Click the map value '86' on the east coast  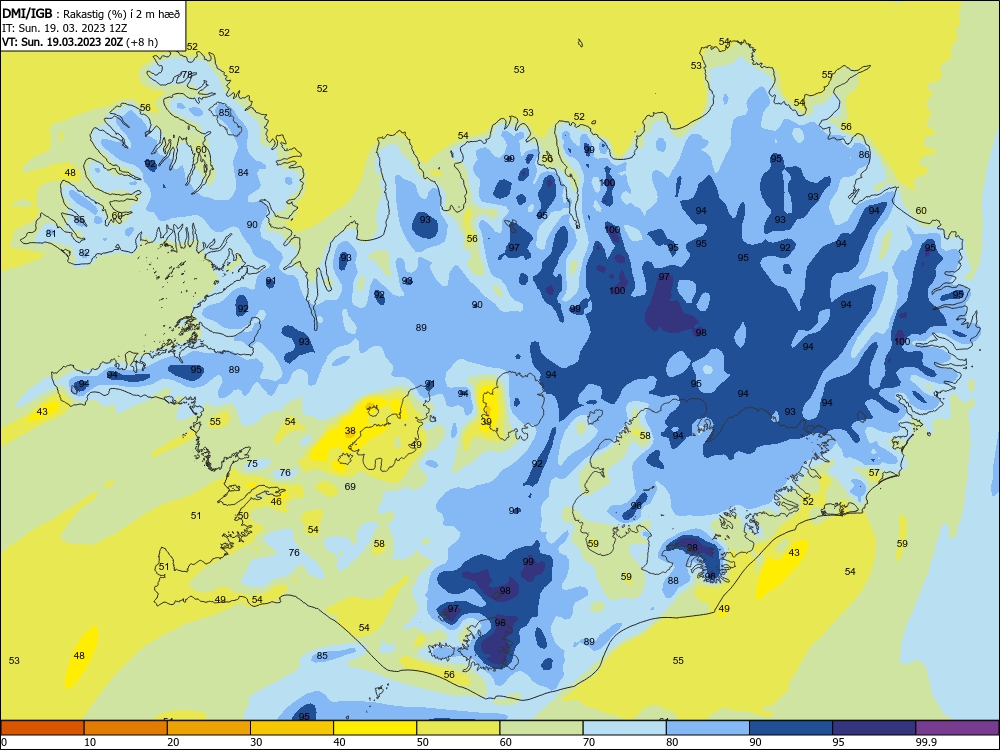tap(864, 154)
